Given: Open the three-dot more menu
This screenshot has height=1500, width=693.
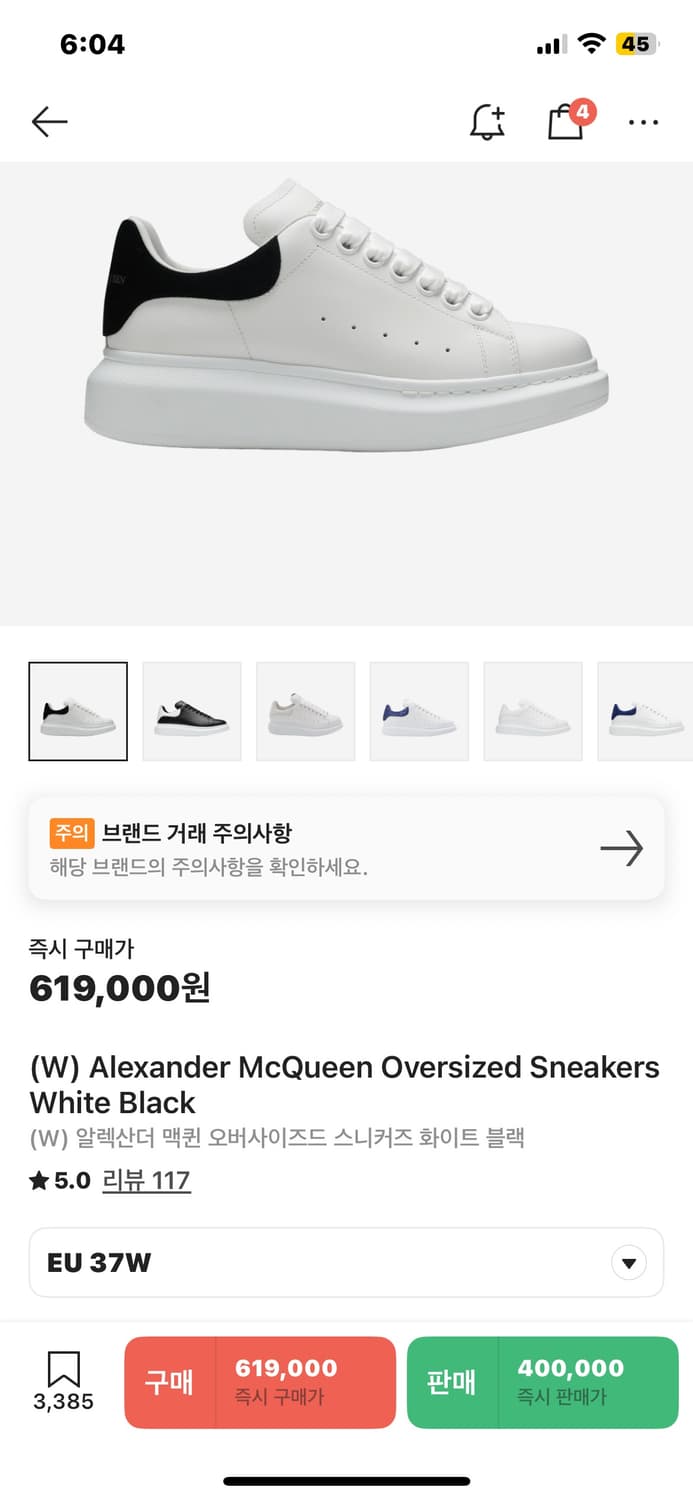Looking at the screenshot, I should [x=643, y=122].
